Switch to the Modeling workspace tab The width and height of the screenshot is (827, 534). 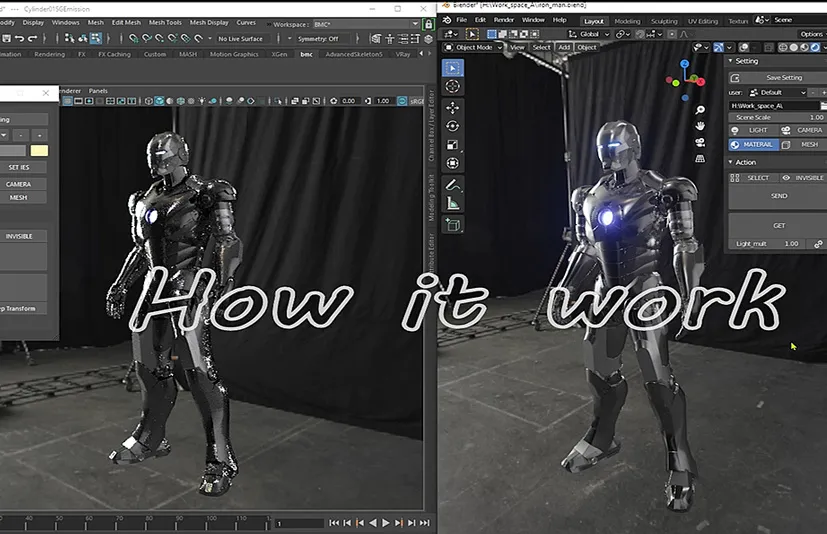pos(627,21)
